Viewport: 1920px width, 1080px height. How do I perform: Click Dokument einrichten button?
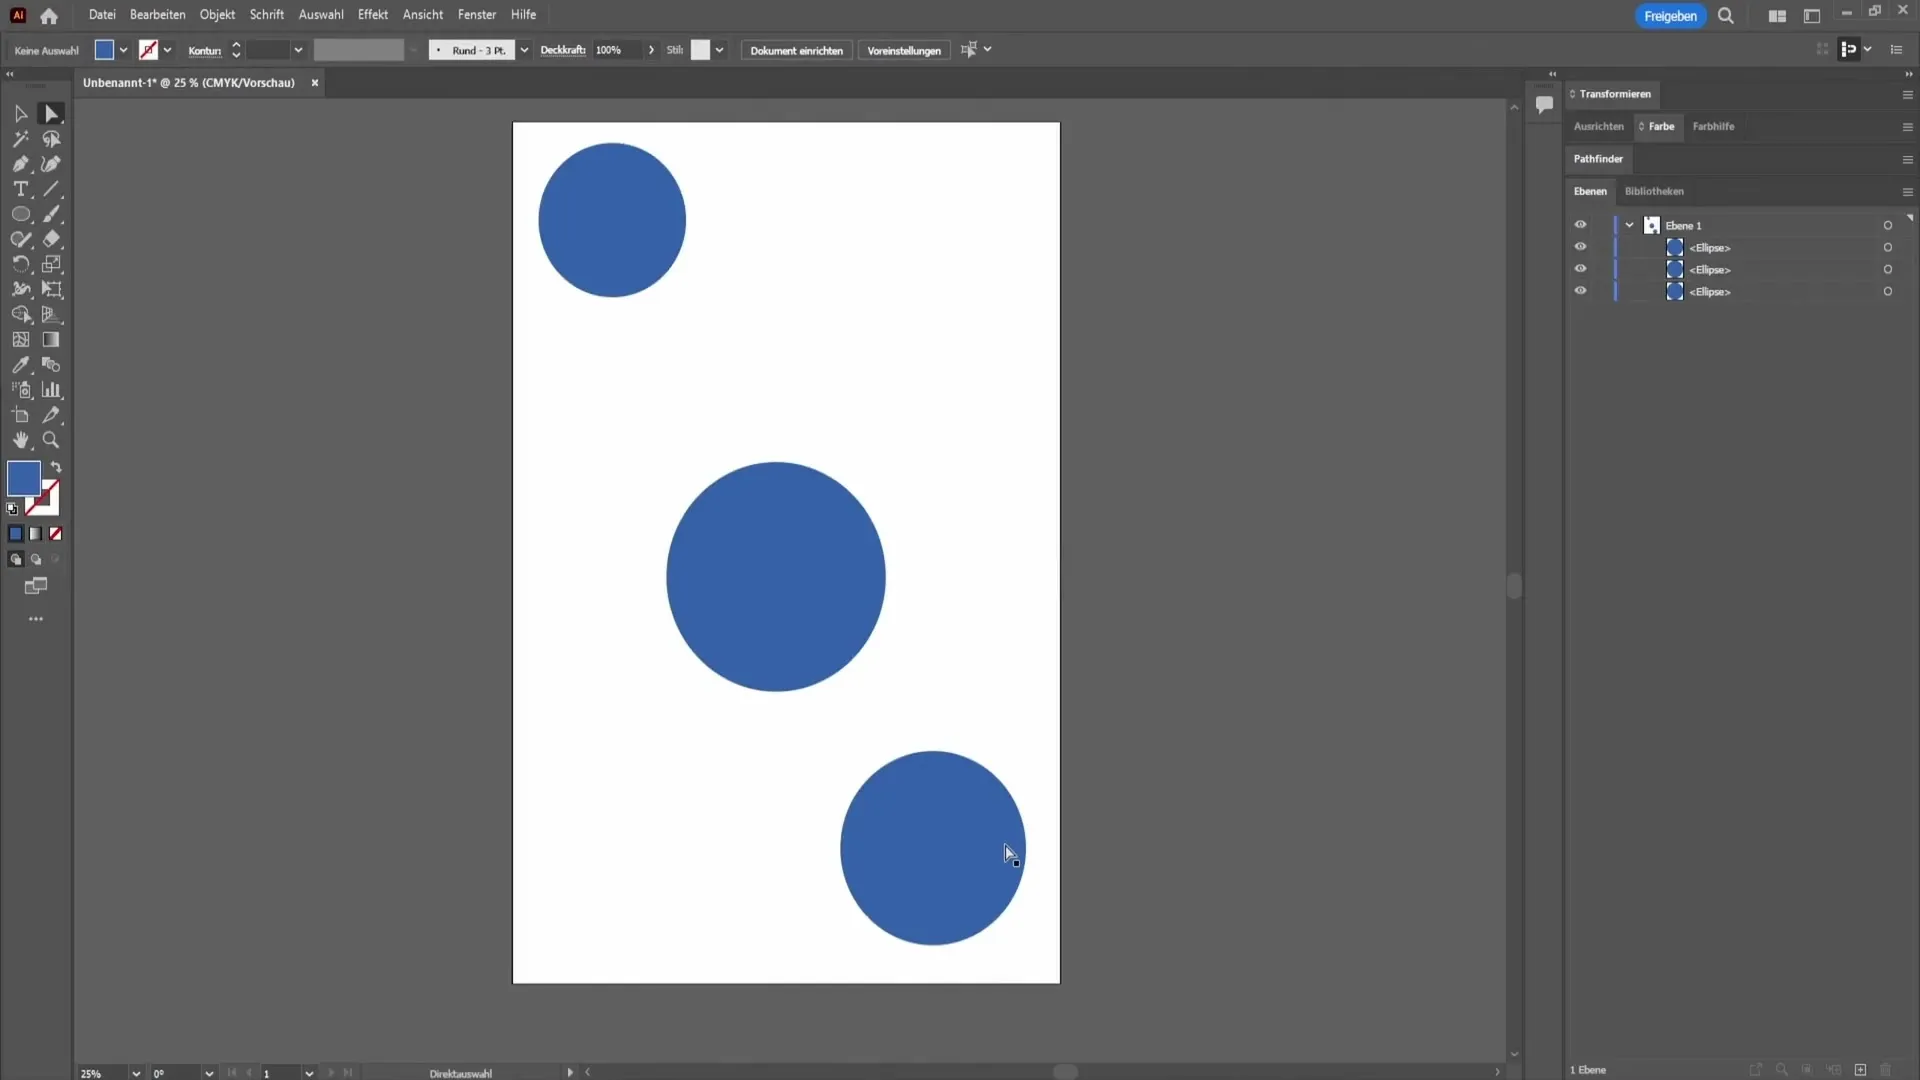pos(796,50)
